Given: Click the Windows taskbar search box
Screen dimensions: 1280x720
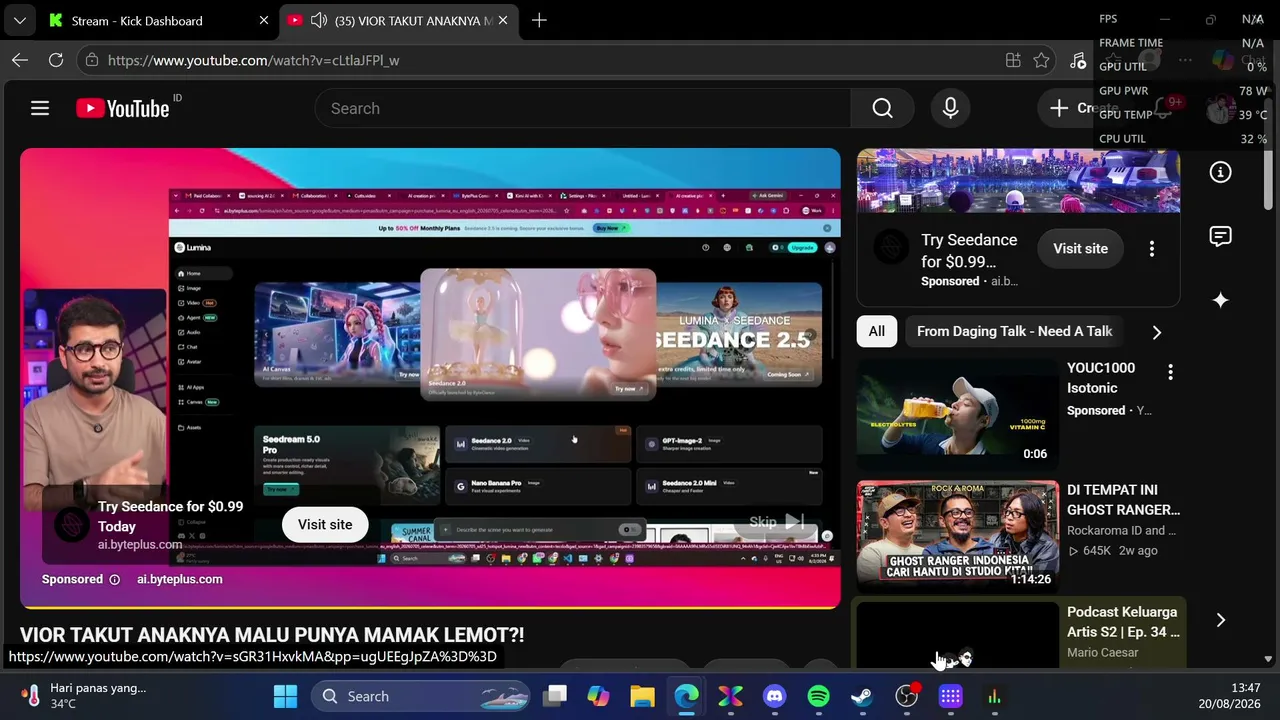Looking at the screenshot, I should 420,696.
